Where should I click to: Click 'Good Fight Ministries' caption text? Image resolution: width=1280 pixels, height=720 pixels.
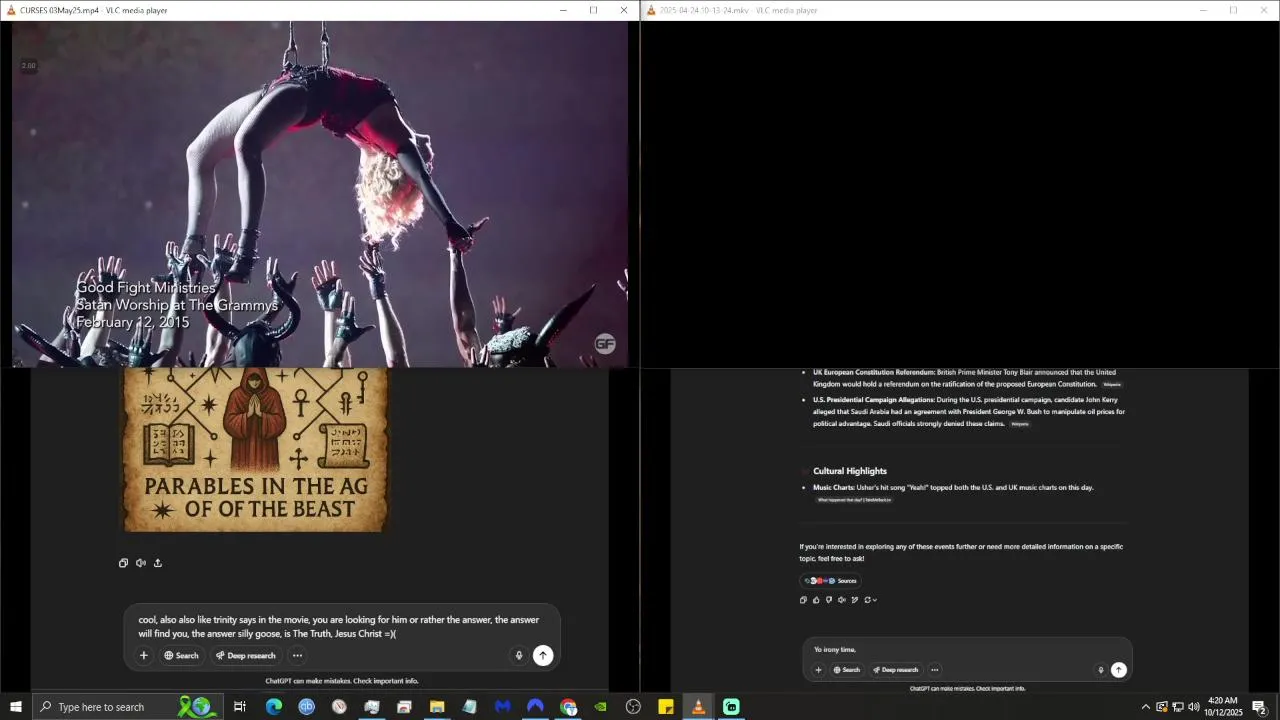coord(146,288)
